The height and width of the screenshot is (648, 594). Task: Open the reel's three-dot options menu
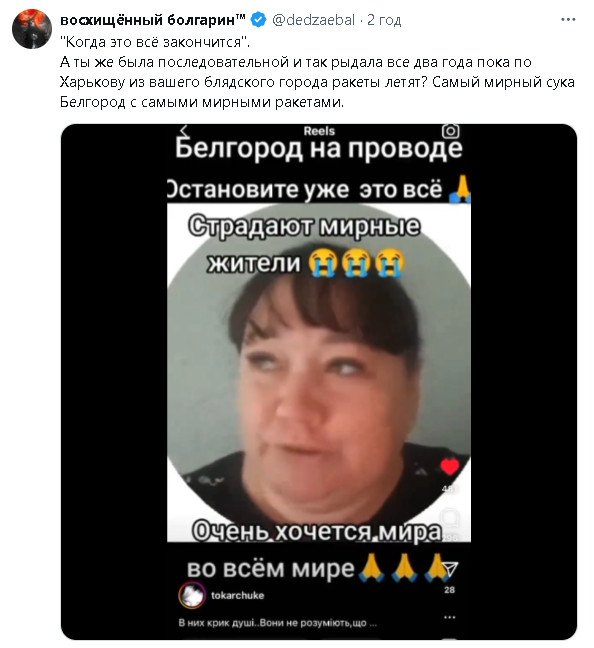449,617
